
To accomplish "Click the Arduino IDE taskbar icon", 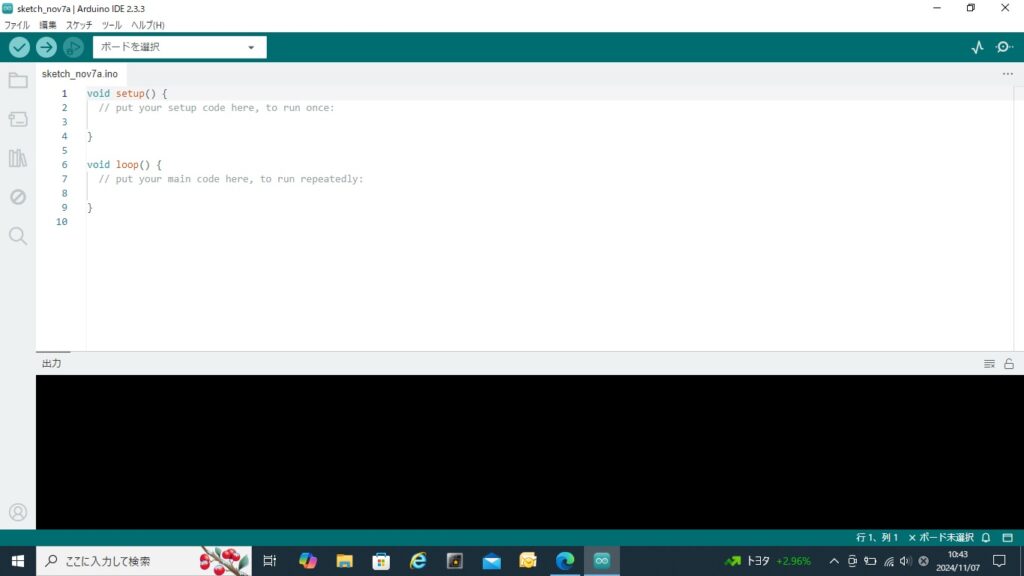I will [x=601, y=561].
